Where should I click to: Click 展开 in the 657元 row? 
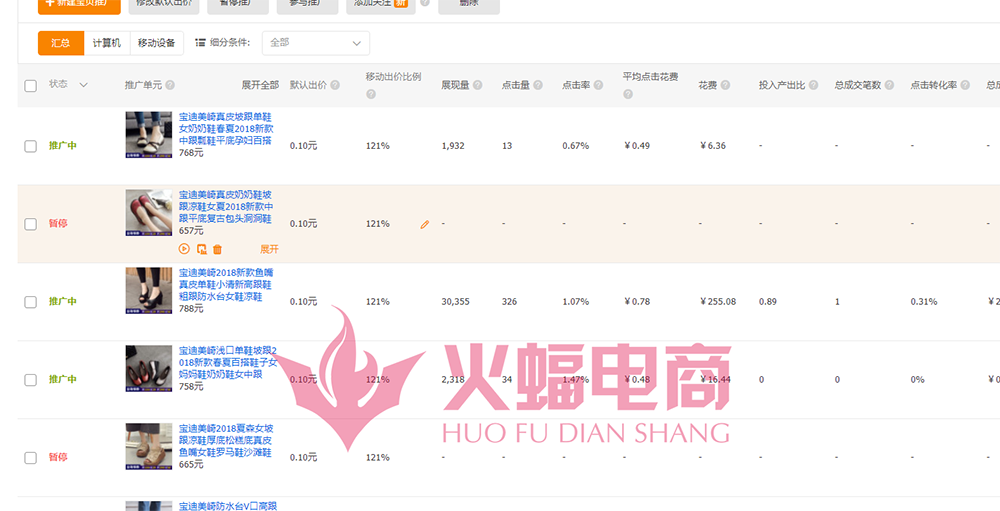click(269, 249)
